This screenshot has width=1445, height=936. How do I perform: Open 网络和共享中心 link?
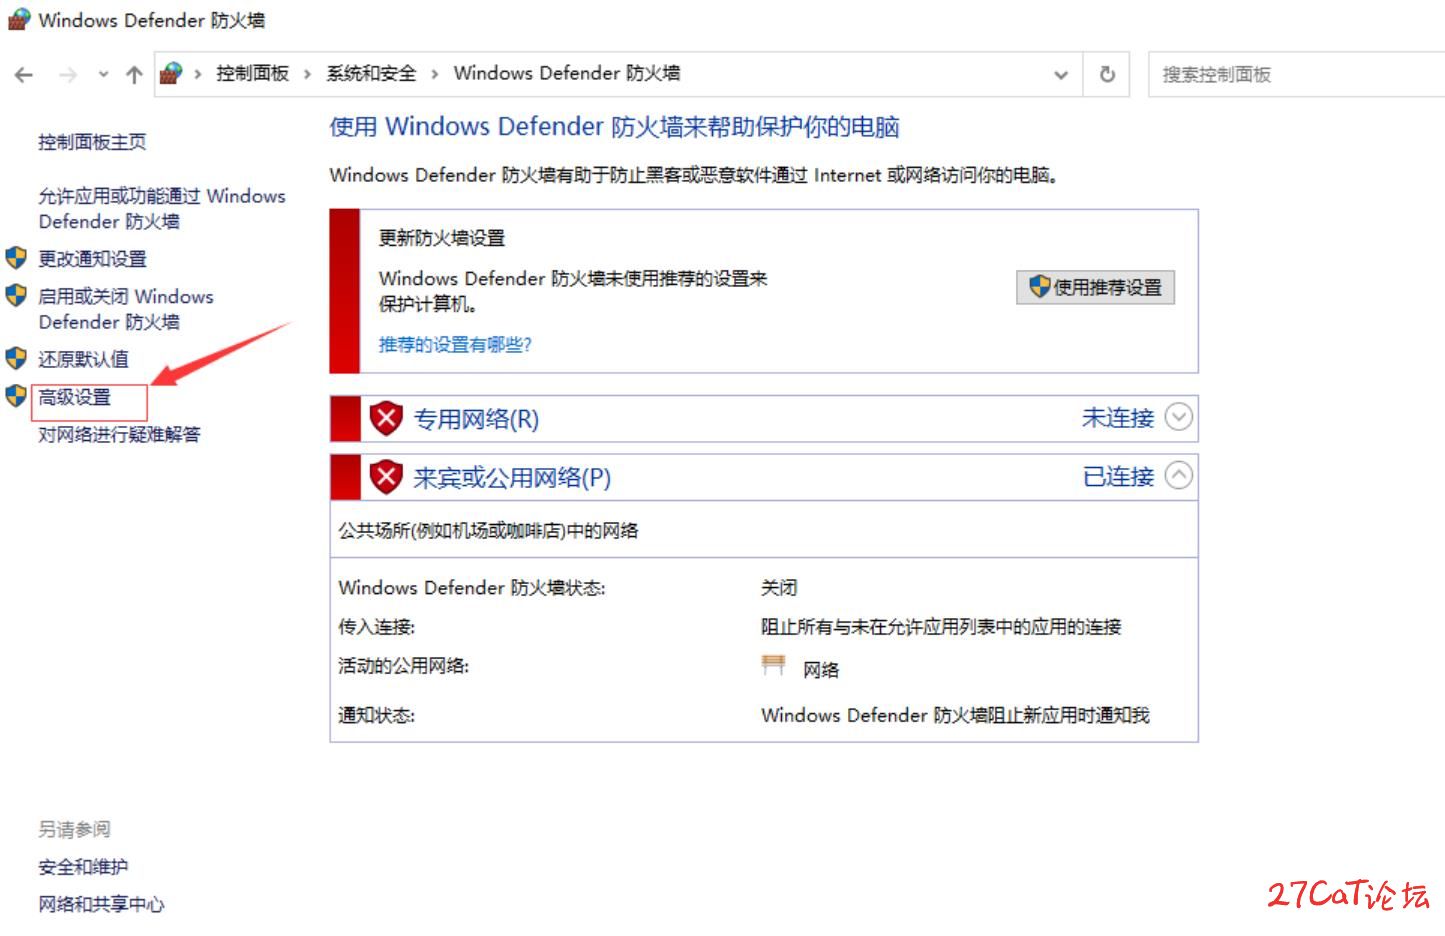coord(101,905)
